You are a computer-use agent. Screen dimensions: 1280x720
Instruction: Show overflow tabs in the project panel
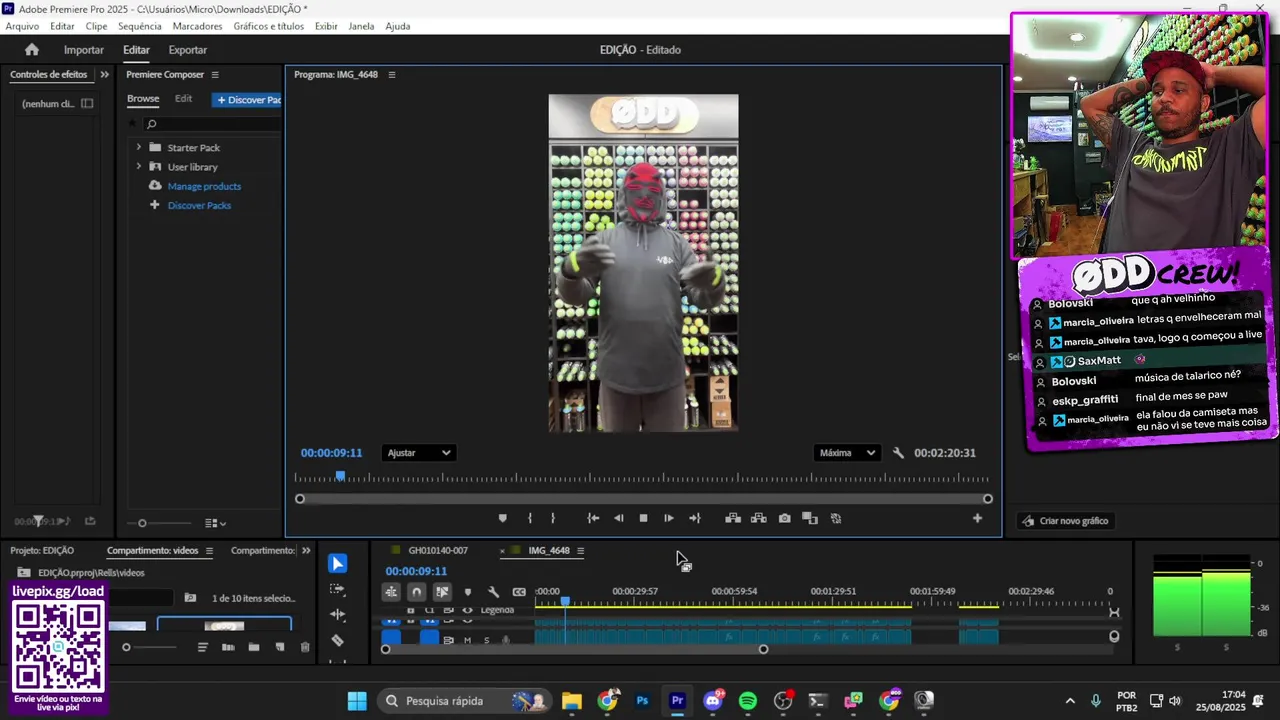(306, 551)
